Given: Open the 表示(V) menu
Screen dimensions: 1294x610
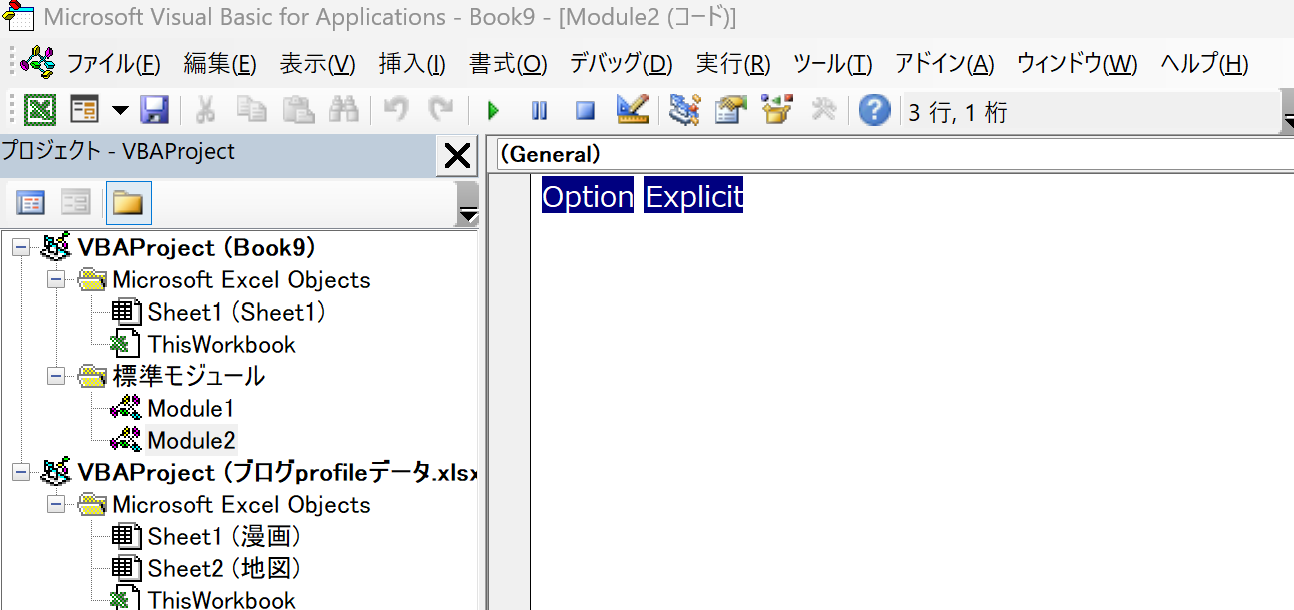Looking at the screenshot, I should pos(317,64).
